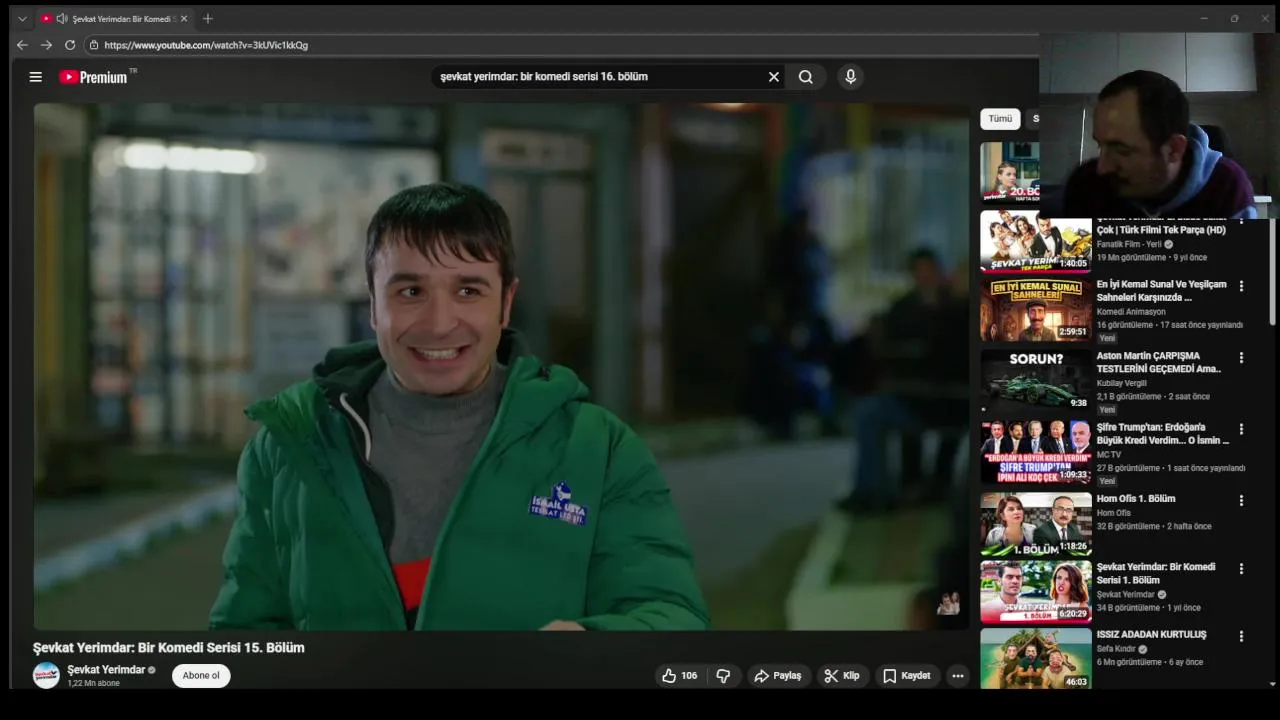Open options for Şevkat Yerimdar 1. Bölüm
Image resolution: width=1280 pixels, height=720 pixels.
coord(1241,568)
